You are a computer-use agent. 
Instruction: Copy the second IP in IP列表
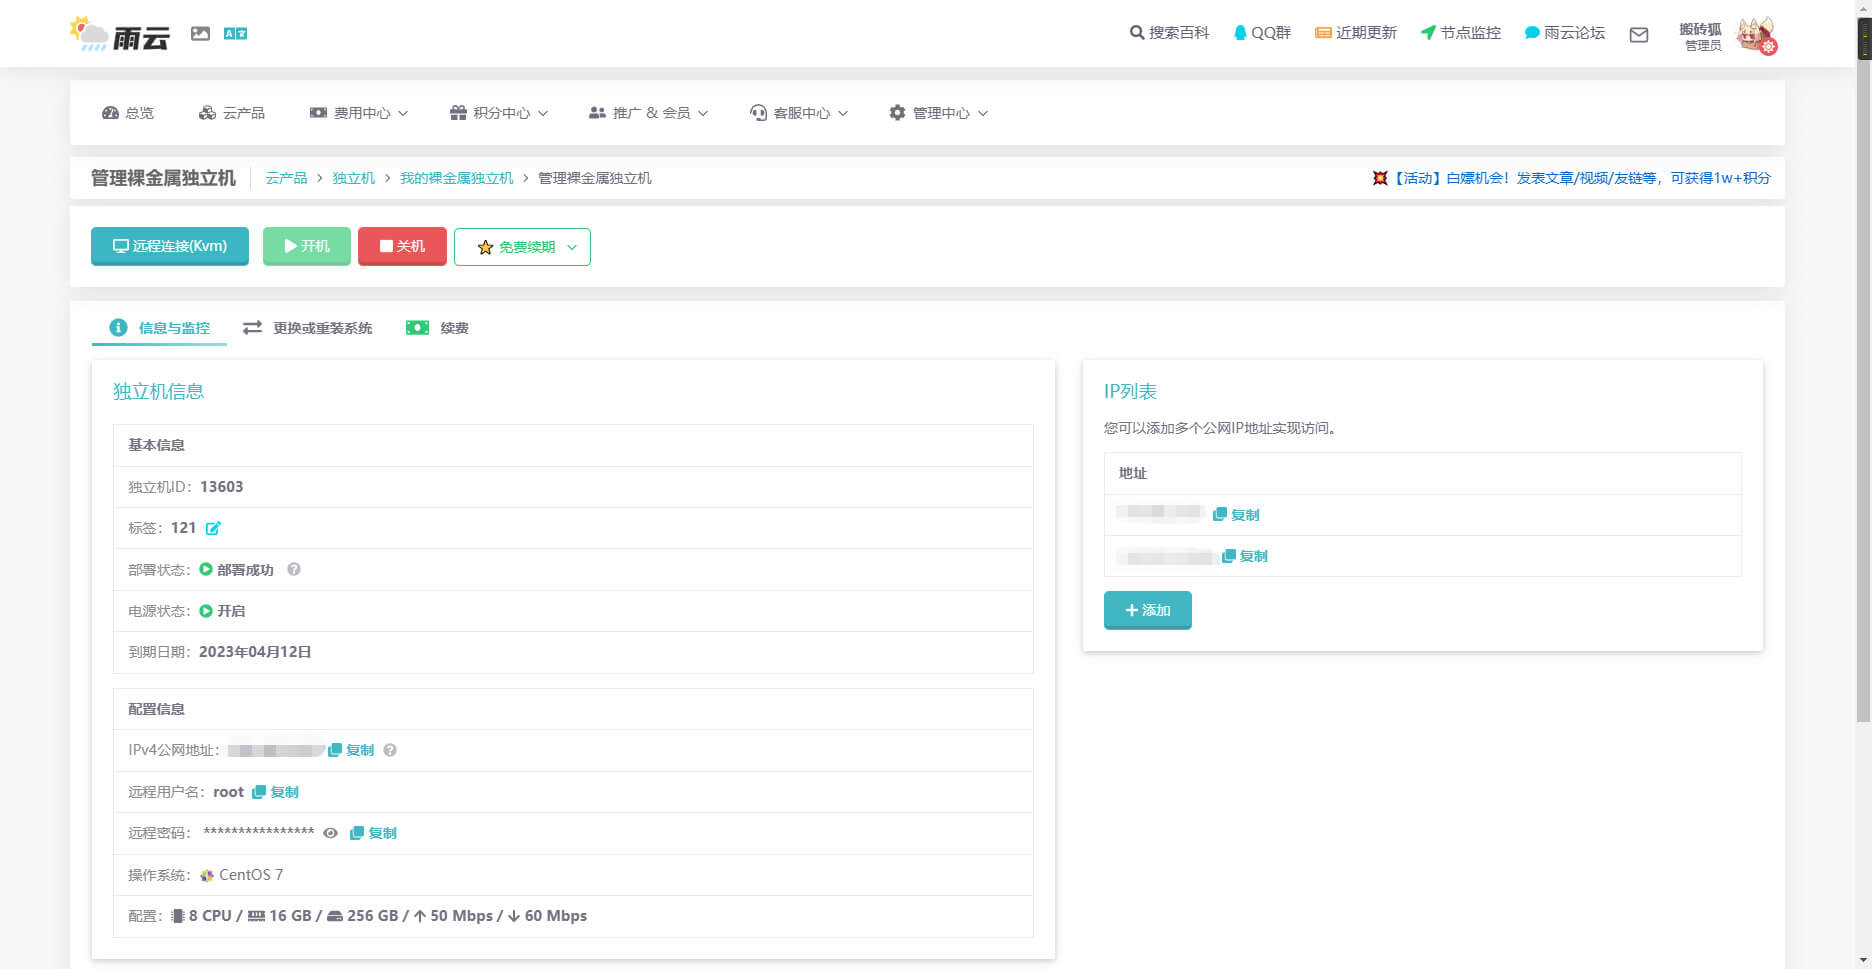coord(1245,556)
